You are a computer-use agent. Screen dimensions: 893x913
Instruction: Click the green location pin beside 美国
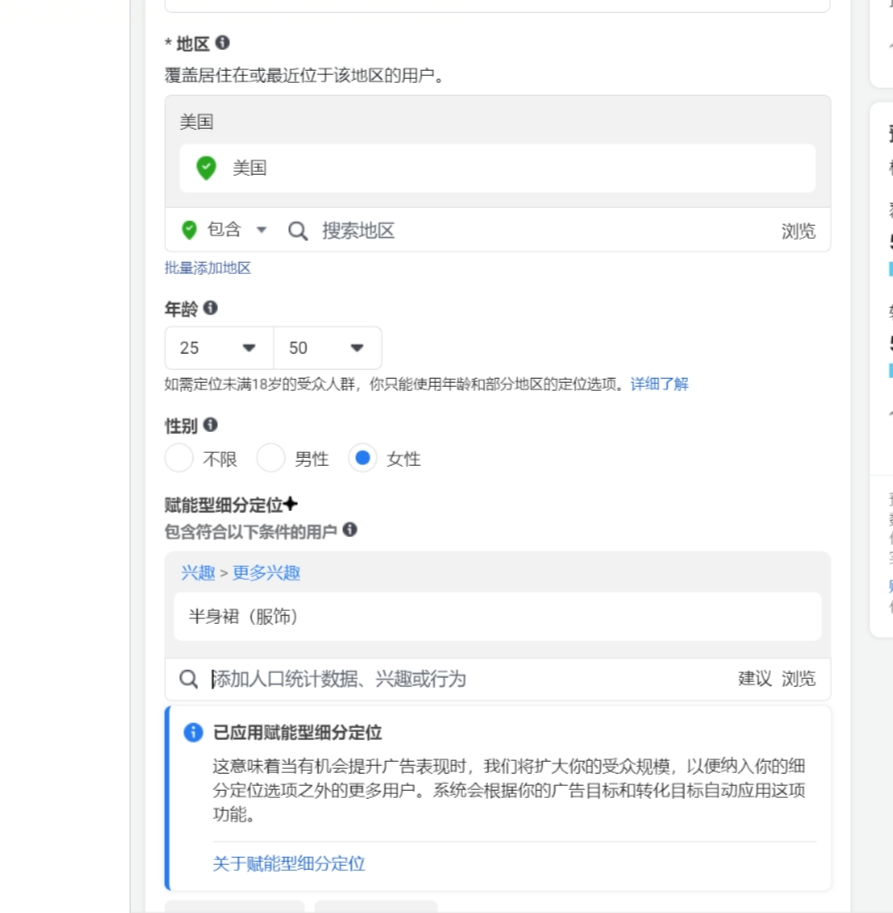206,168
